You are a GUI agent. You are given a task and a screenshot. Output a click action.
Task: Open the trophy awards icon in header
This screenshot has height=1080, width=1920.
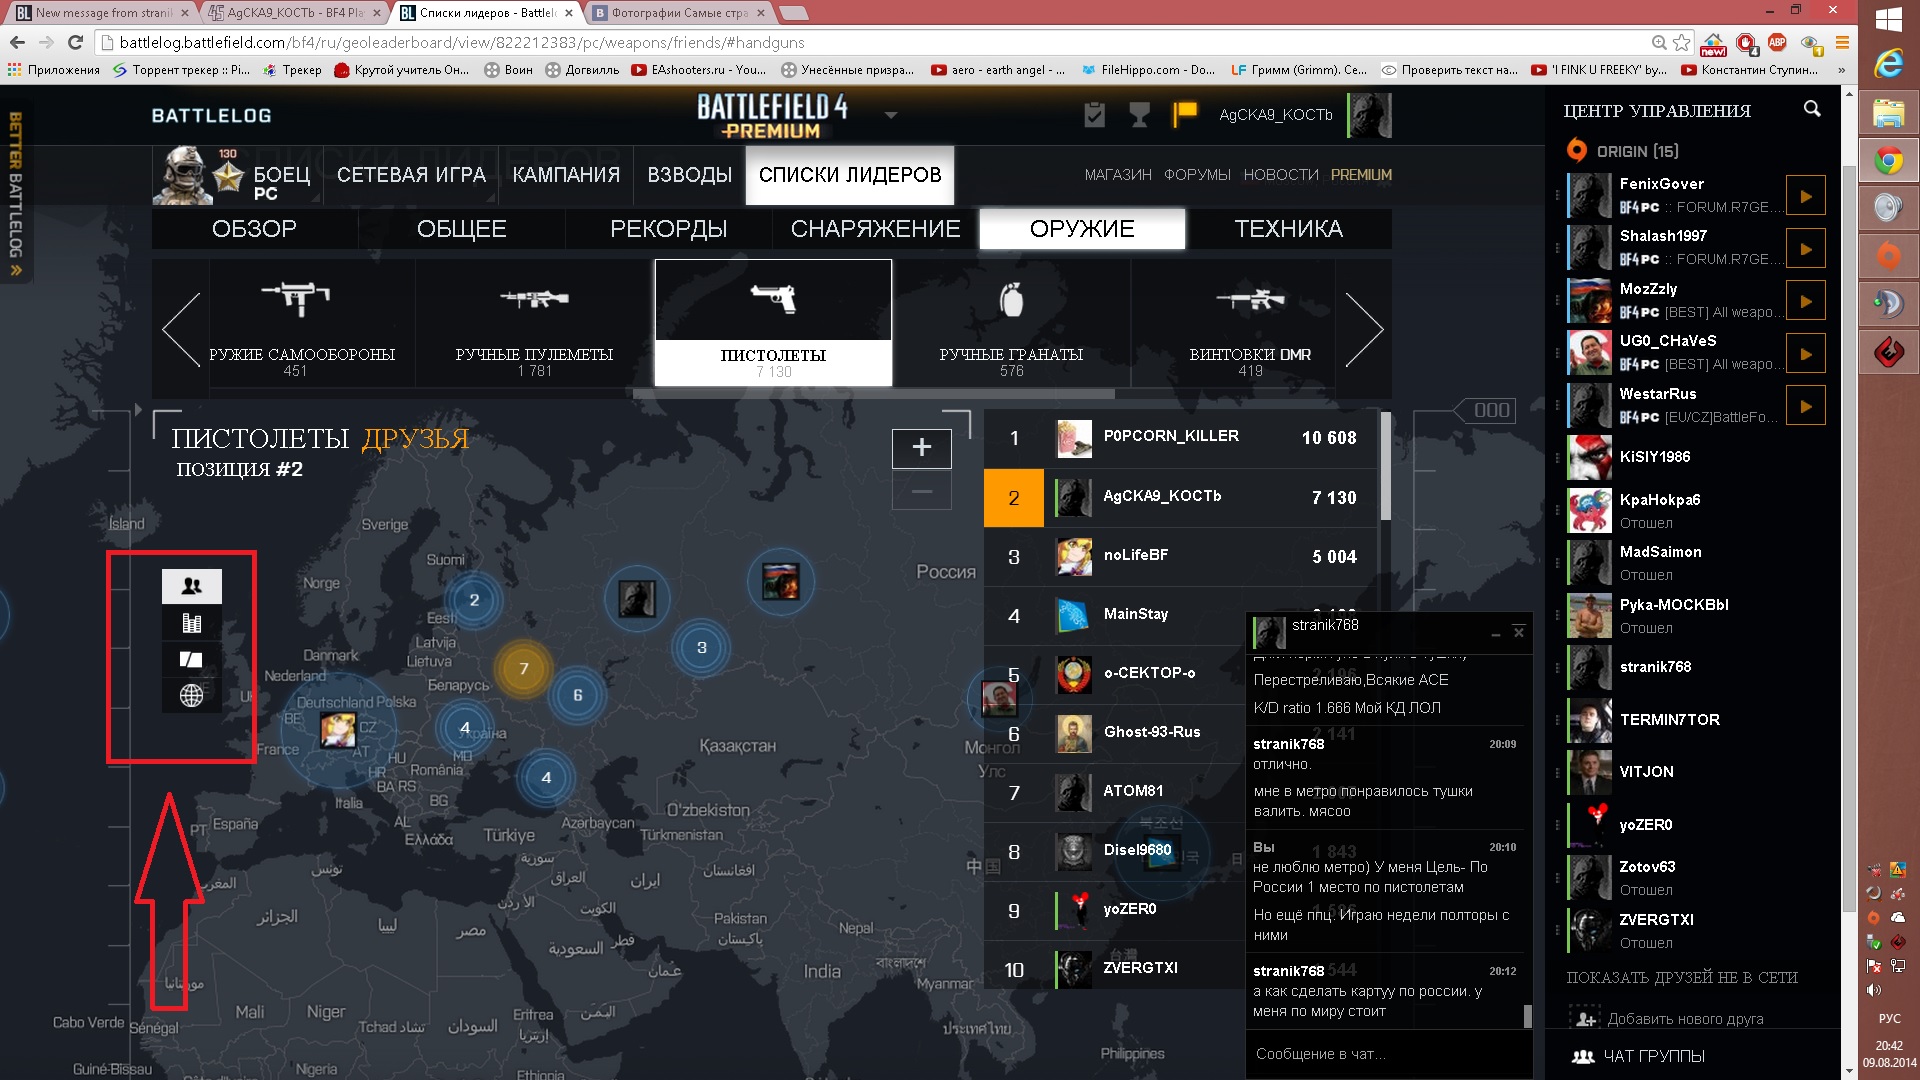[1139, 115]
